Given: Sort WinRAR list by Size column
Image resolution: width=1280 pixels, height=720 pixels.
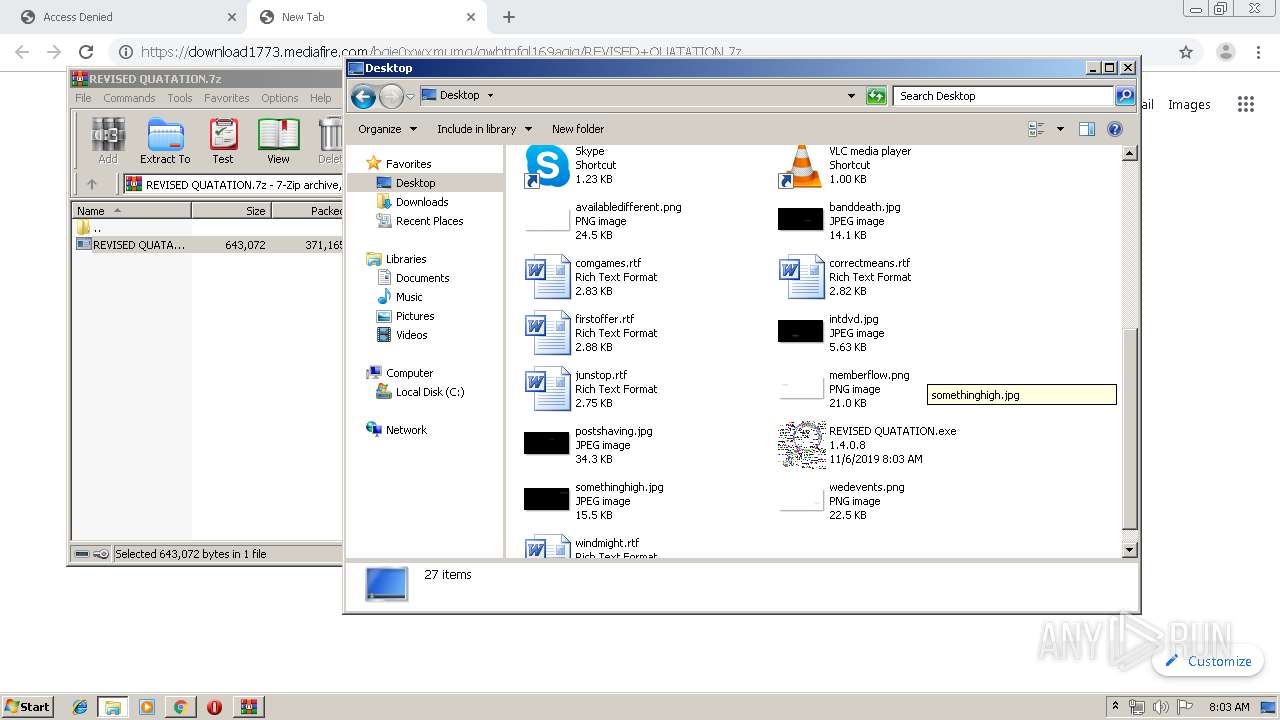Looking at the screenshot, I should [231, 211].
